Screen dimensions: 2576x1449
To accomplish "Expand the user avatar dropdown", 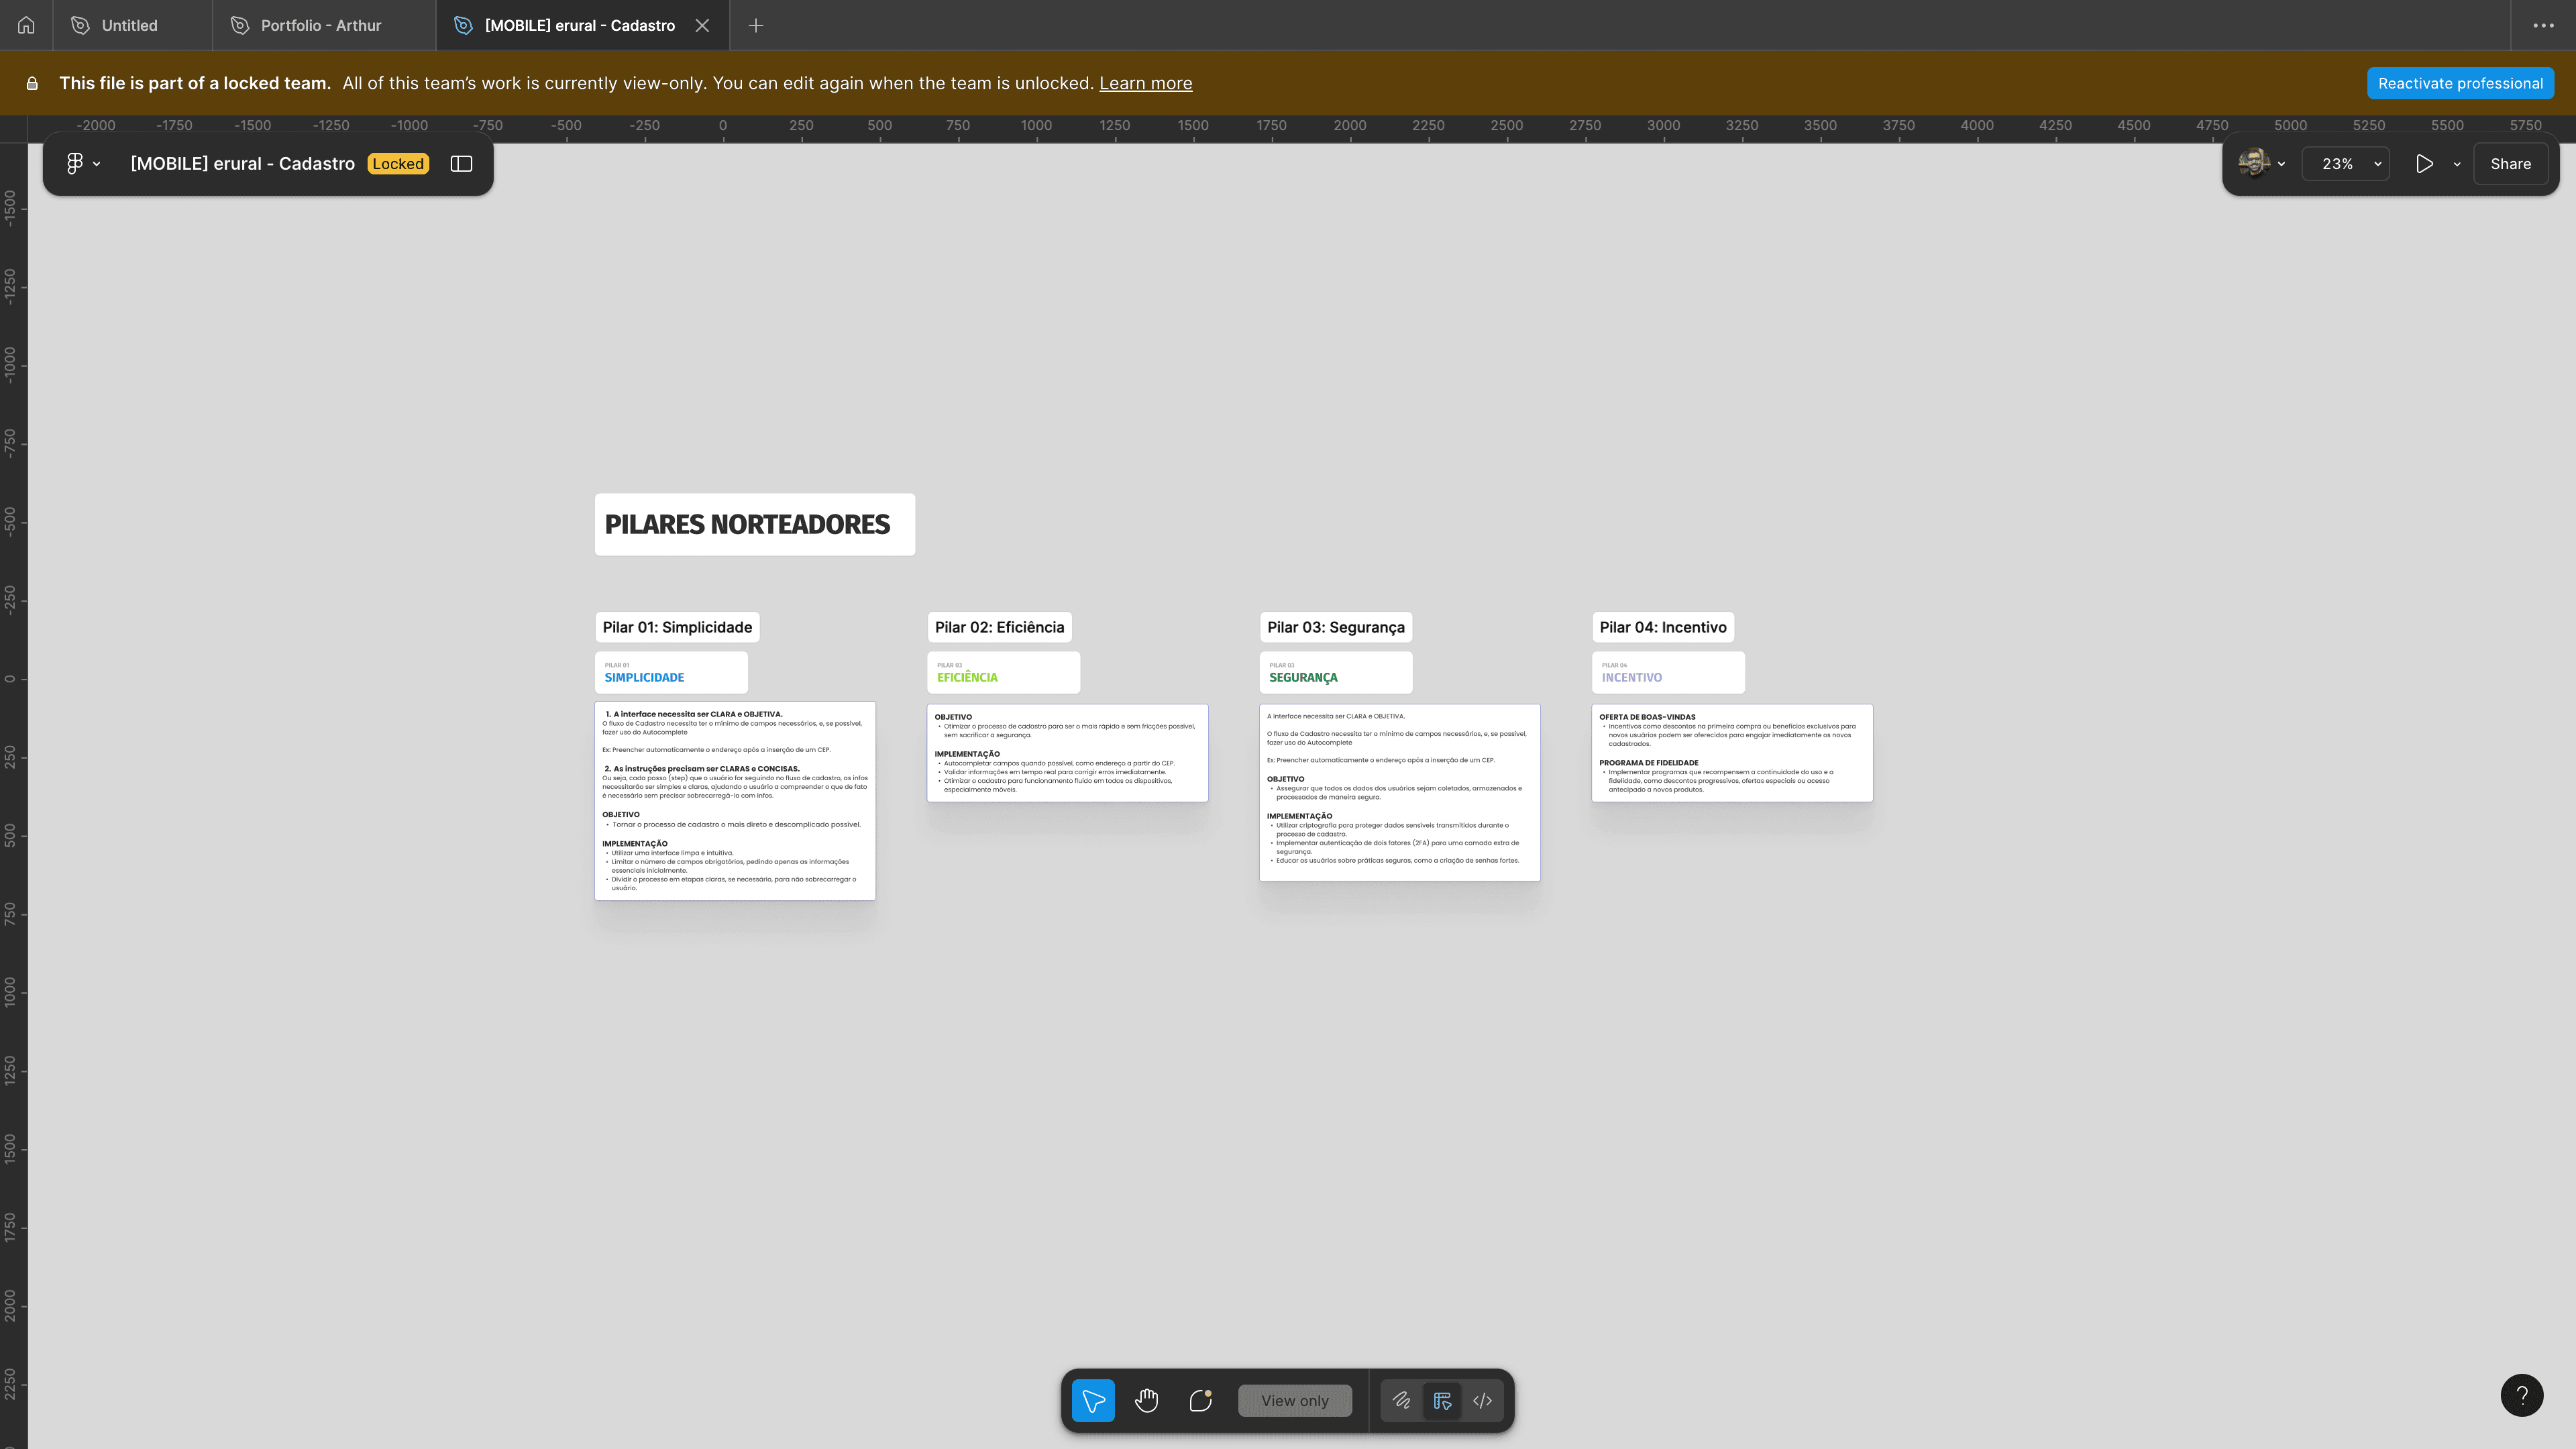I will click(x=2262, y=164).
